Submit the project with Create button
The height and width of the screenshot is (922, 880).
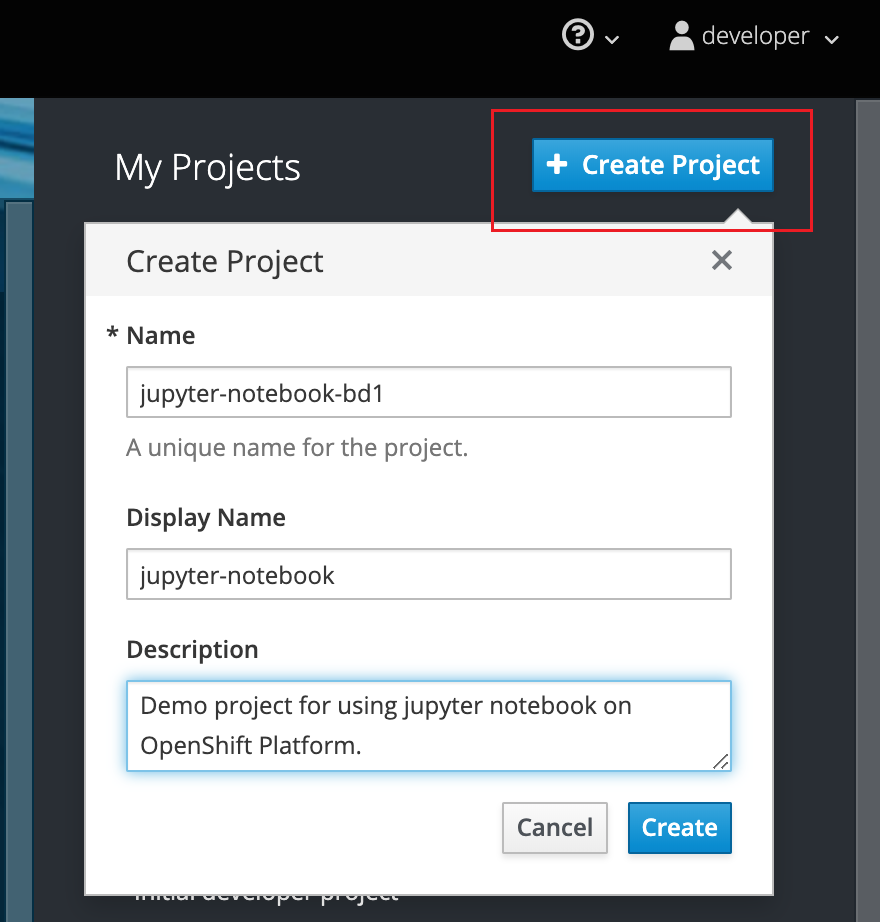679,827
